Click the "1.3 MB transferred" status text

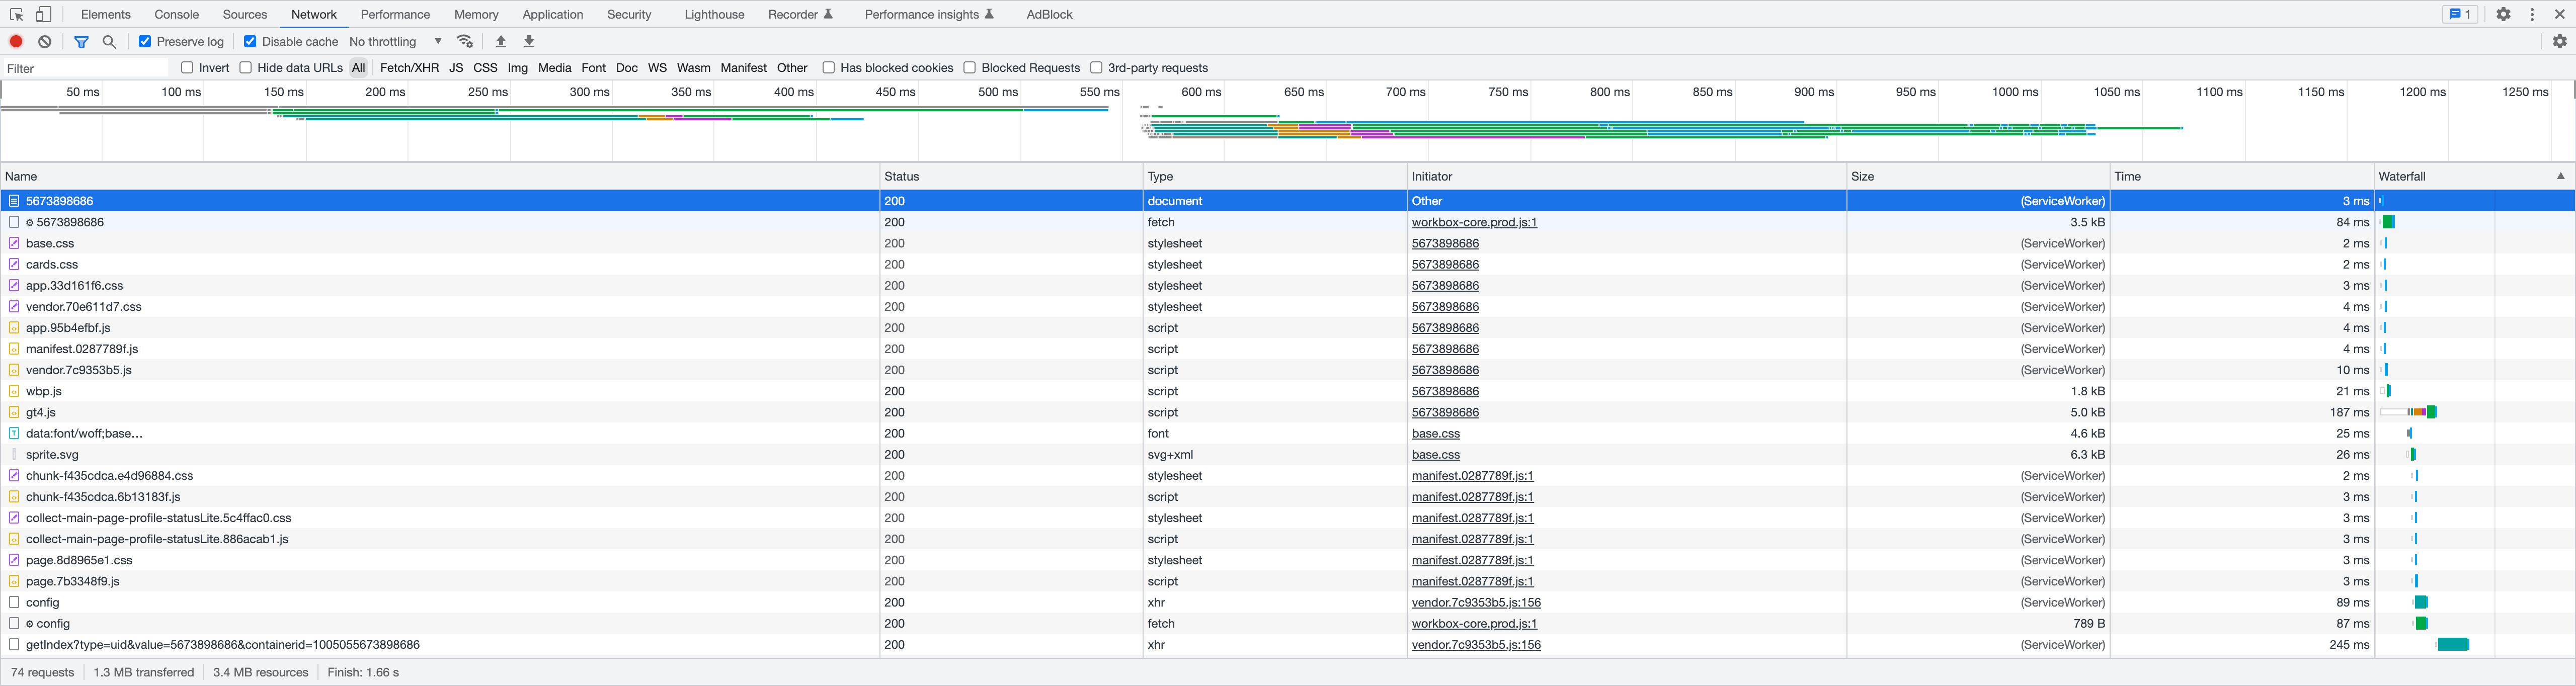coord(143,672)
